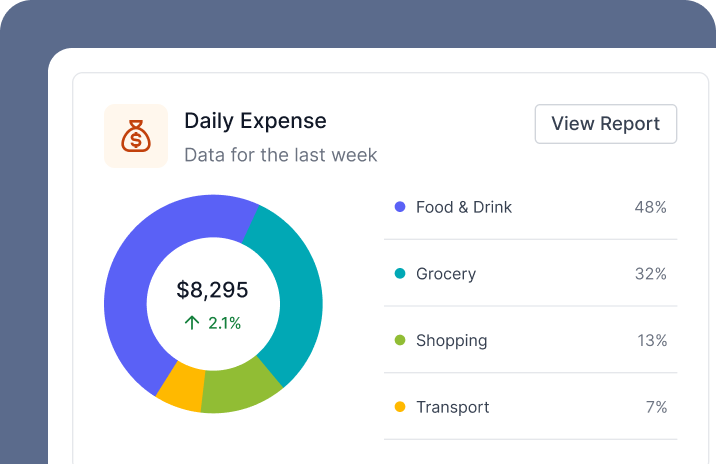Click the teal Grocery legend dot
This screenshot has height=464, width=716.
click(x=400, y=274)
